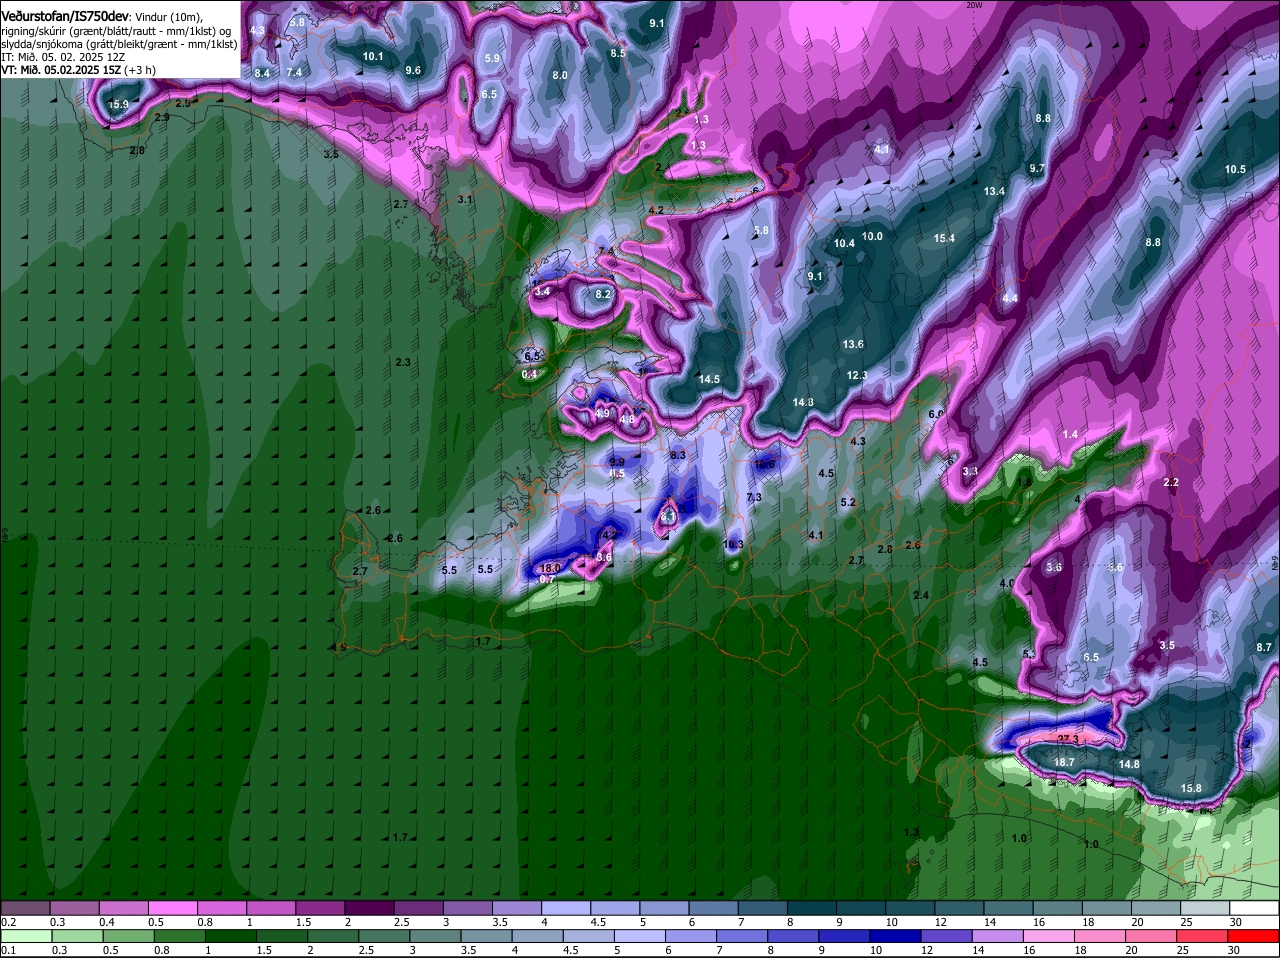Click the 3.3 value on the map

point(970,471)
